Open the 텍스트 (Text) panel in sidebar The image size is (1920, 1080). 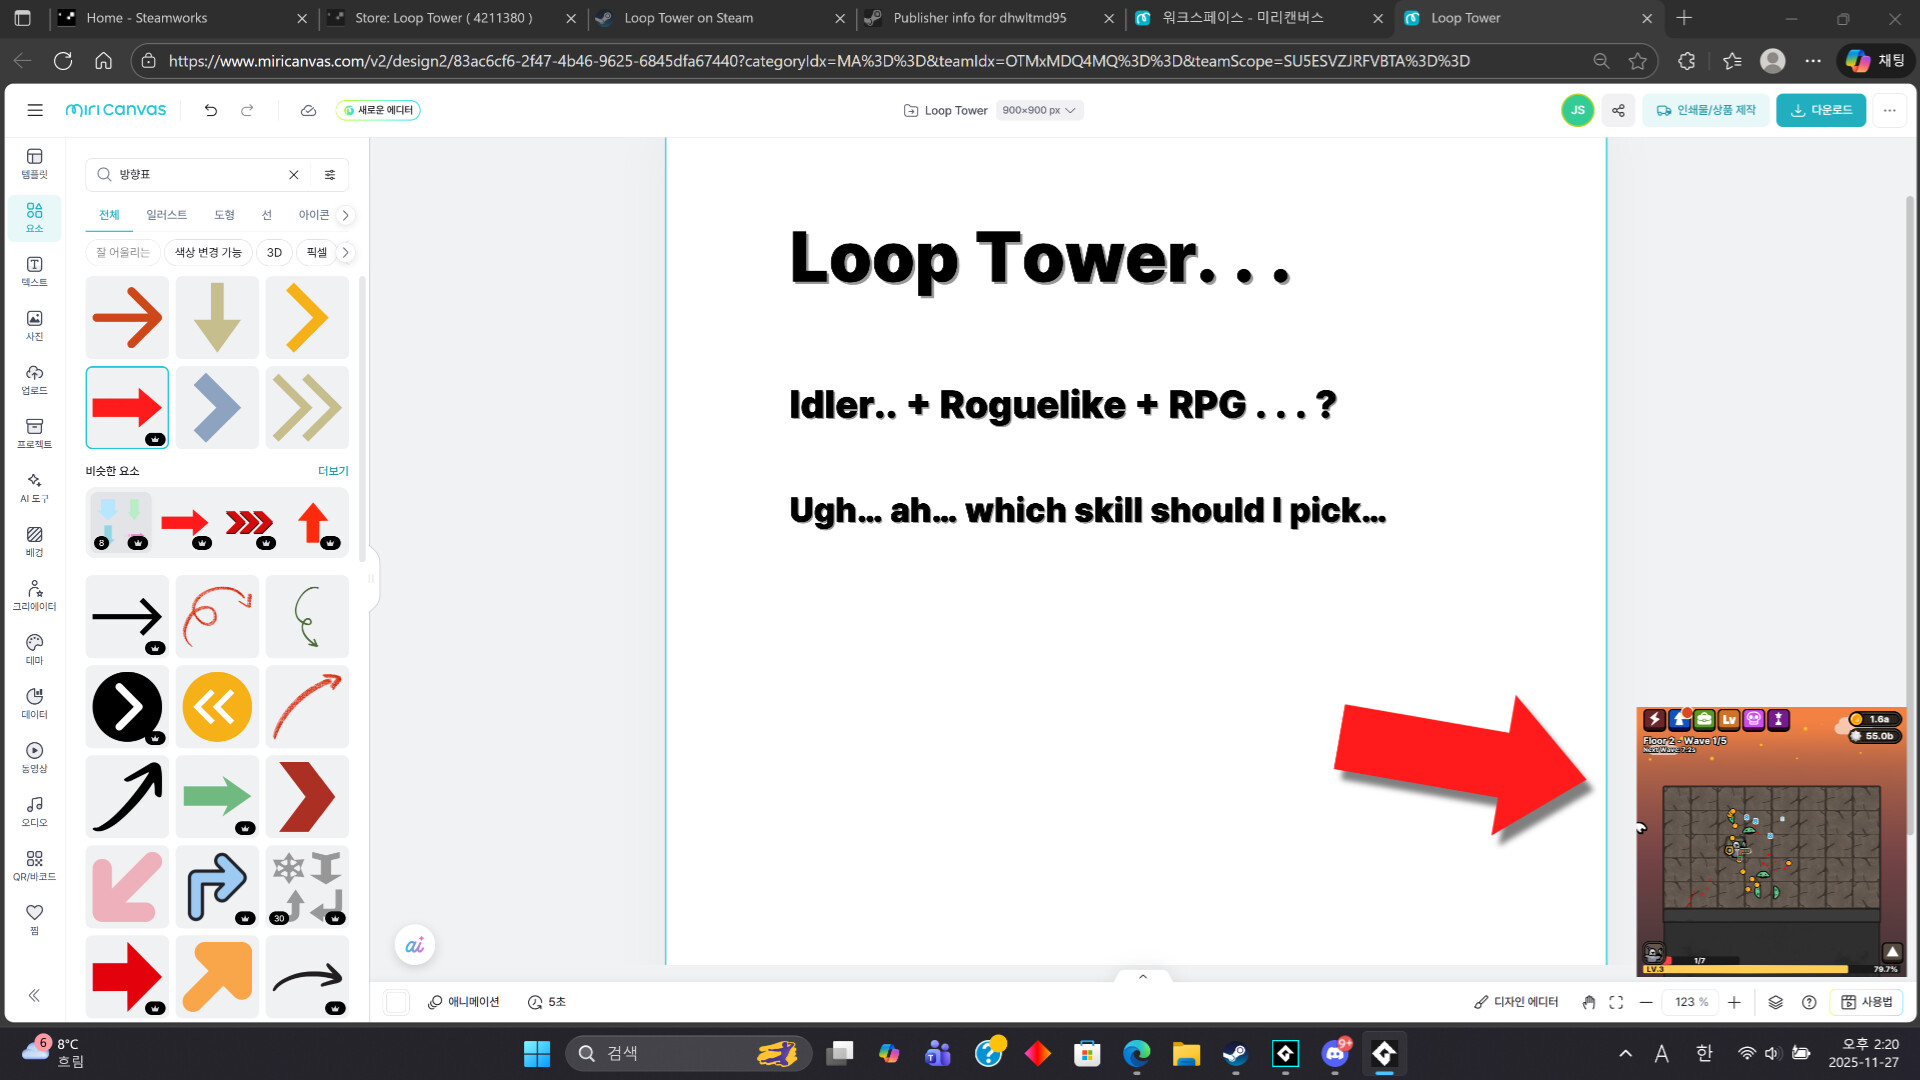34,271
